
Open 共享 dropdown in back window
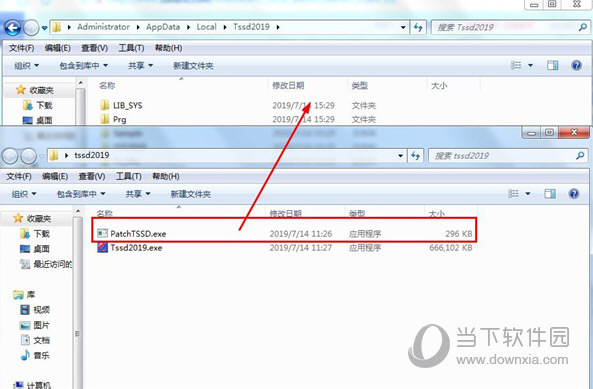140,65
